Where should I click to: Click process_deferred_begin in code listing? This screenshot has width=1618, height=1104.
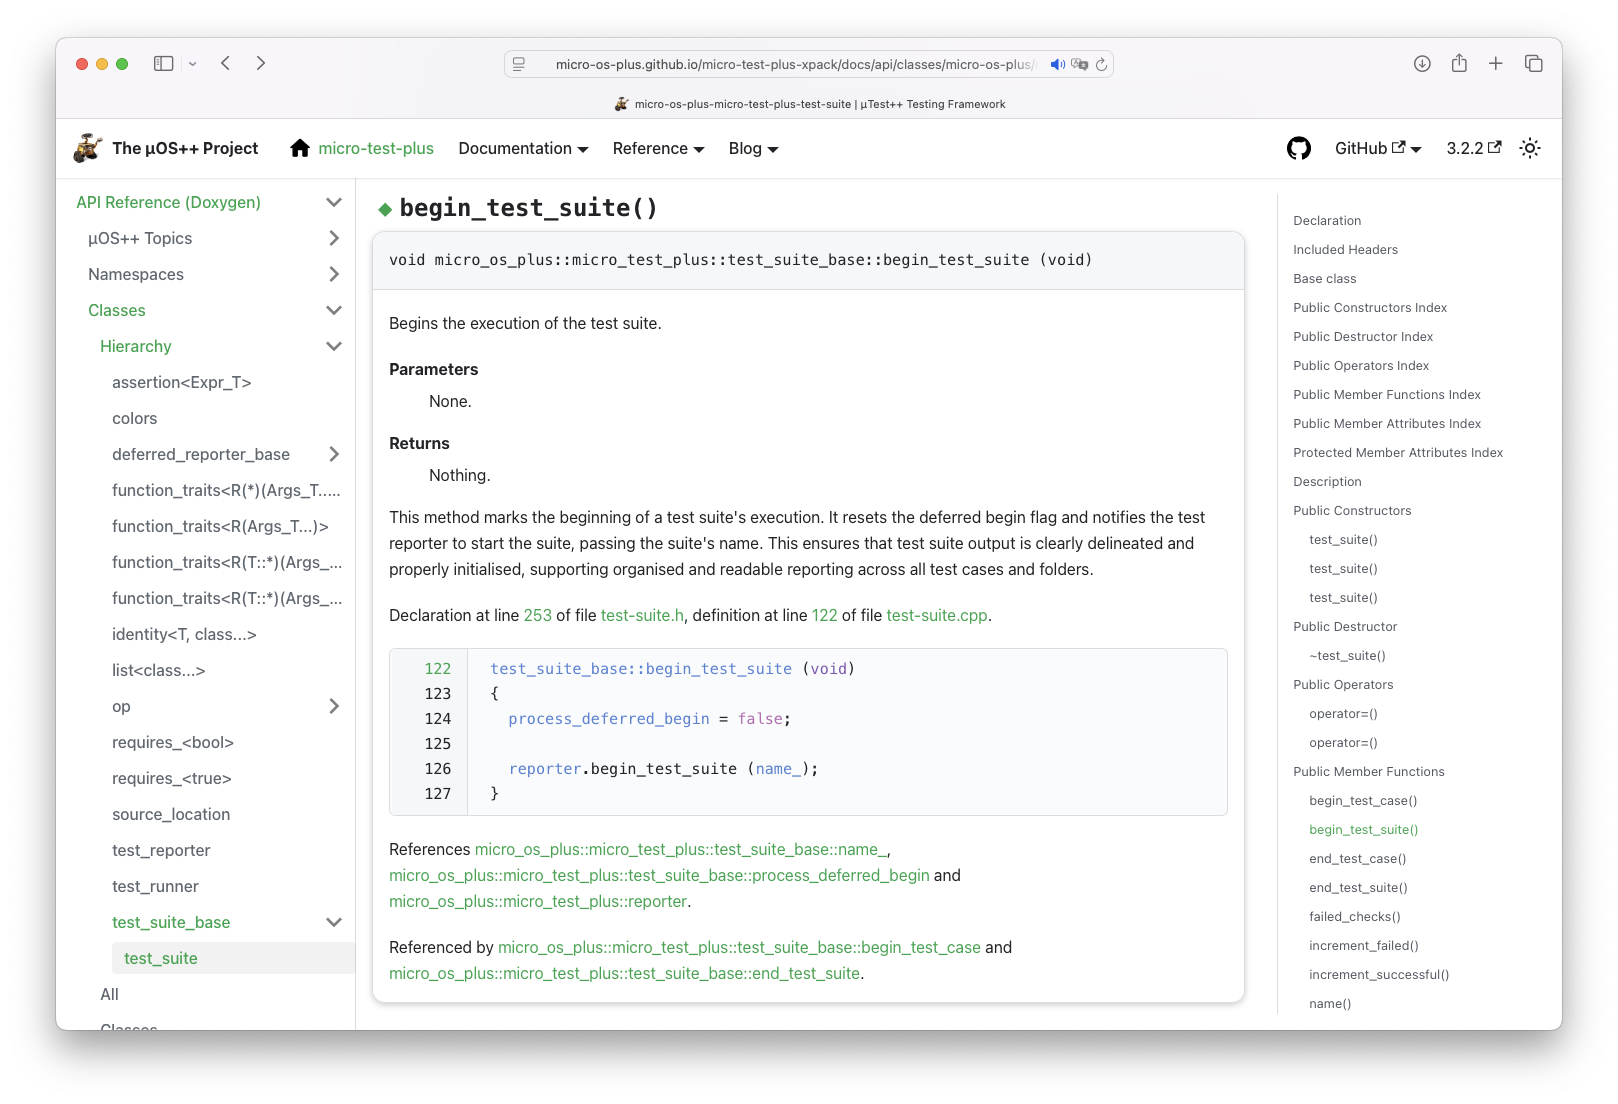(609, 719)
